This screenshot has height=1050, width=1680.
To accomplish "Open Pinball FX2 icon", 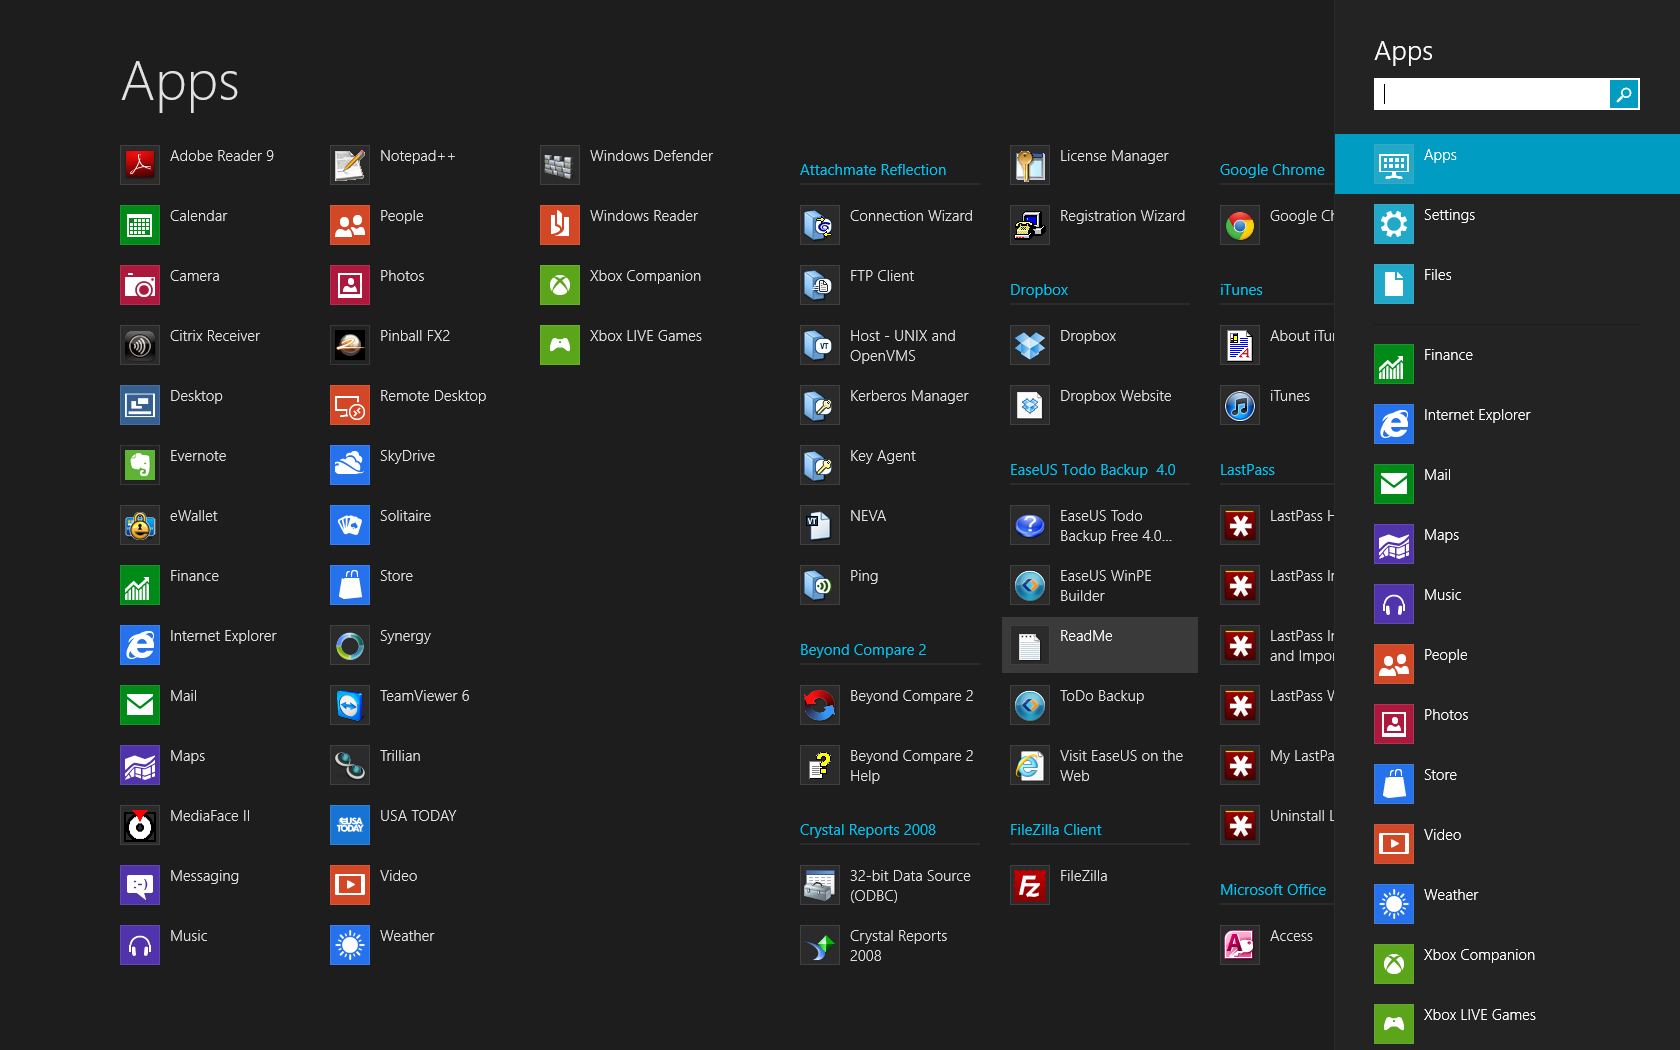I will 350,345.
